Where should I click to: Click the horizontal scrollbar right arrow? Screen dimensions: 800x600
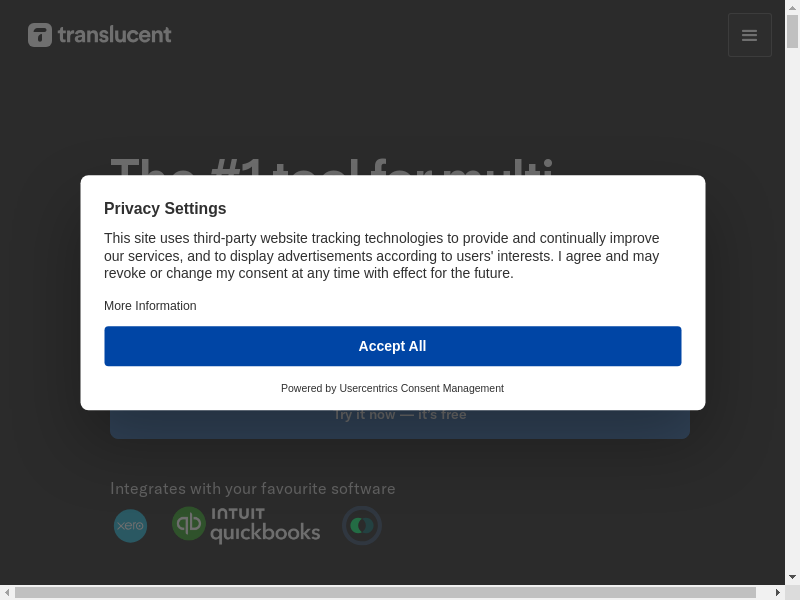tap(777, 593)
